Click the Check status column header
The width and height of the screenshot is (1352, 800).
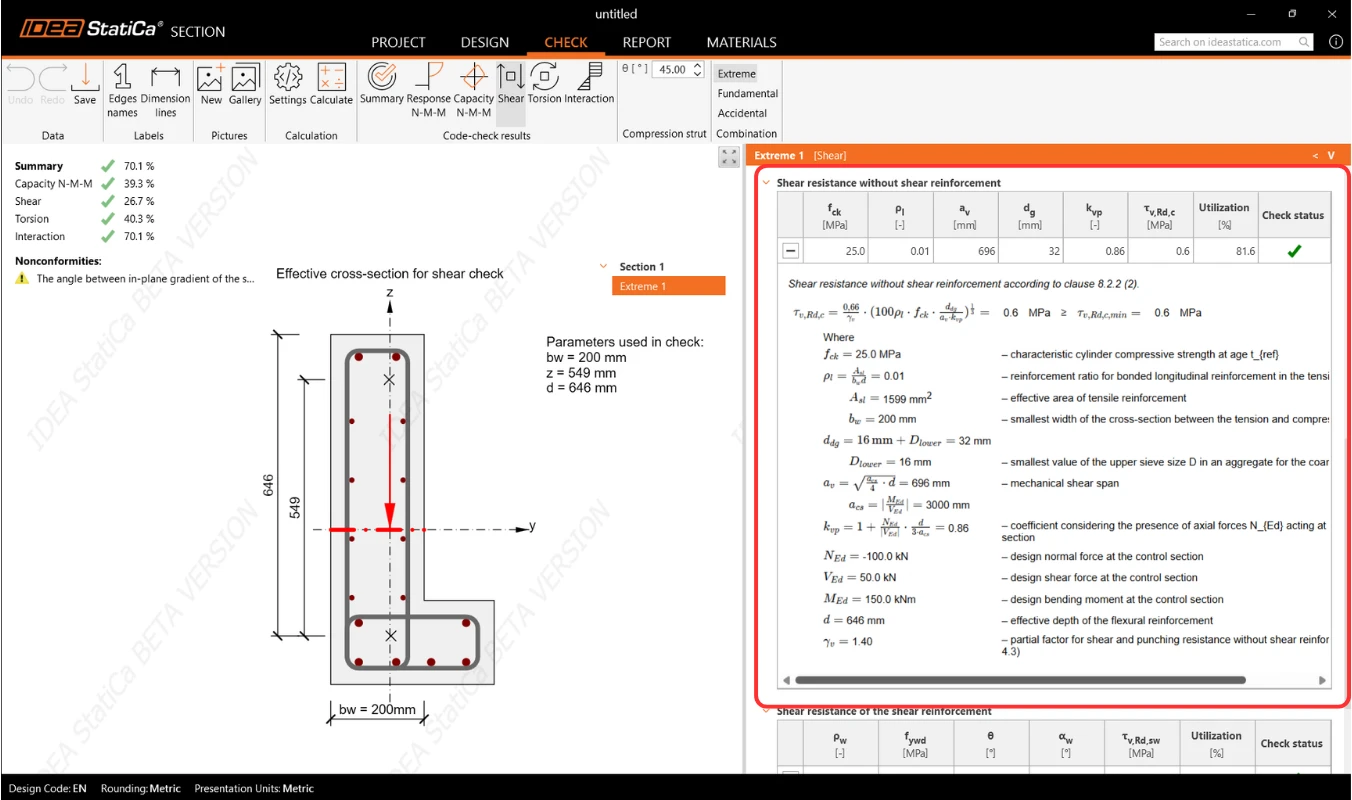click(1293, 215)
